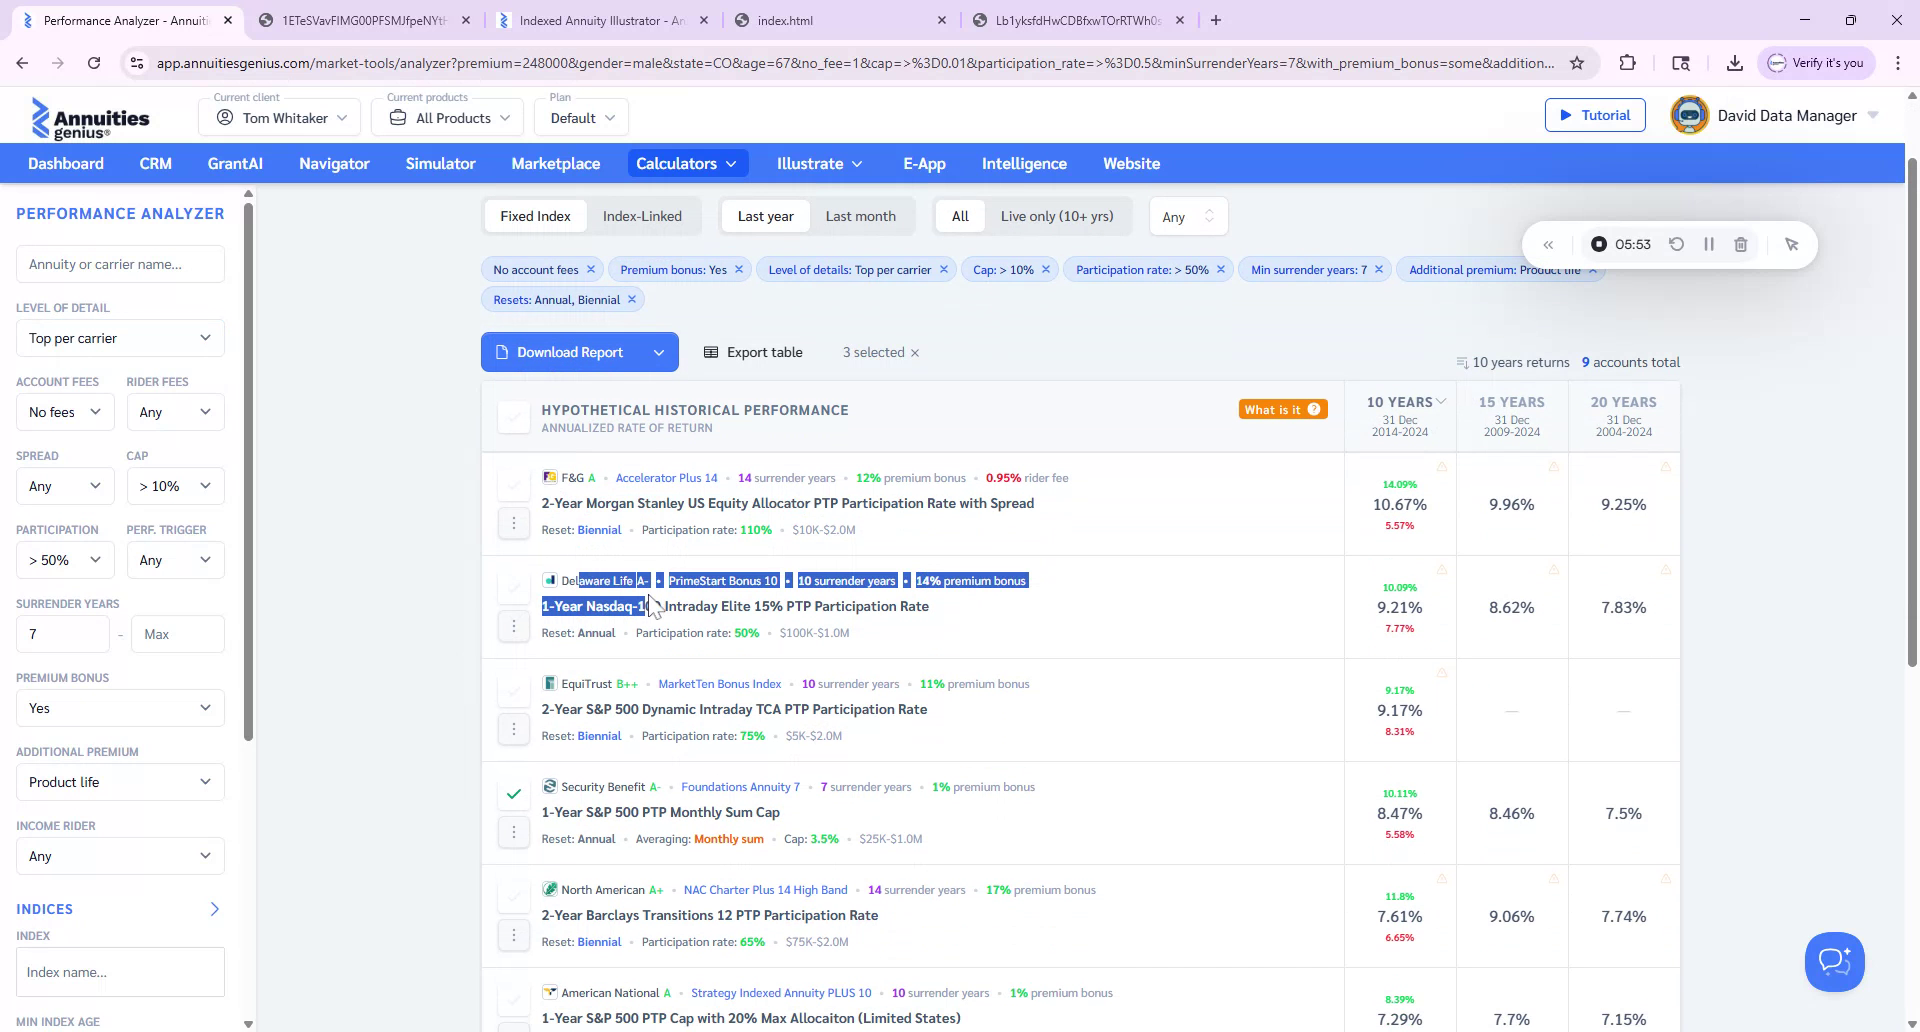Pause the screen recording
Image resolution: width=1920 pixels, height=1032 pixels.
point(1709,244)
